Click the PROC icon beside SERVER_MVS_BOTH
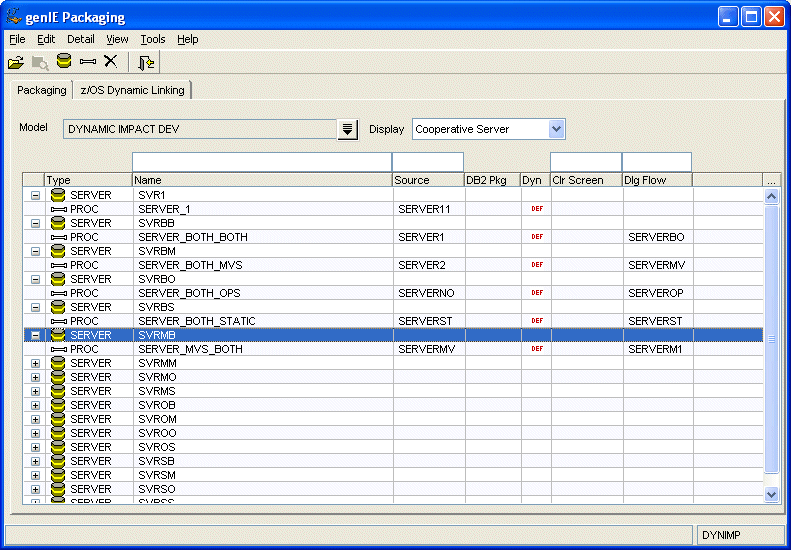Viewport: 791px width, 550px height. click(58, 349)
